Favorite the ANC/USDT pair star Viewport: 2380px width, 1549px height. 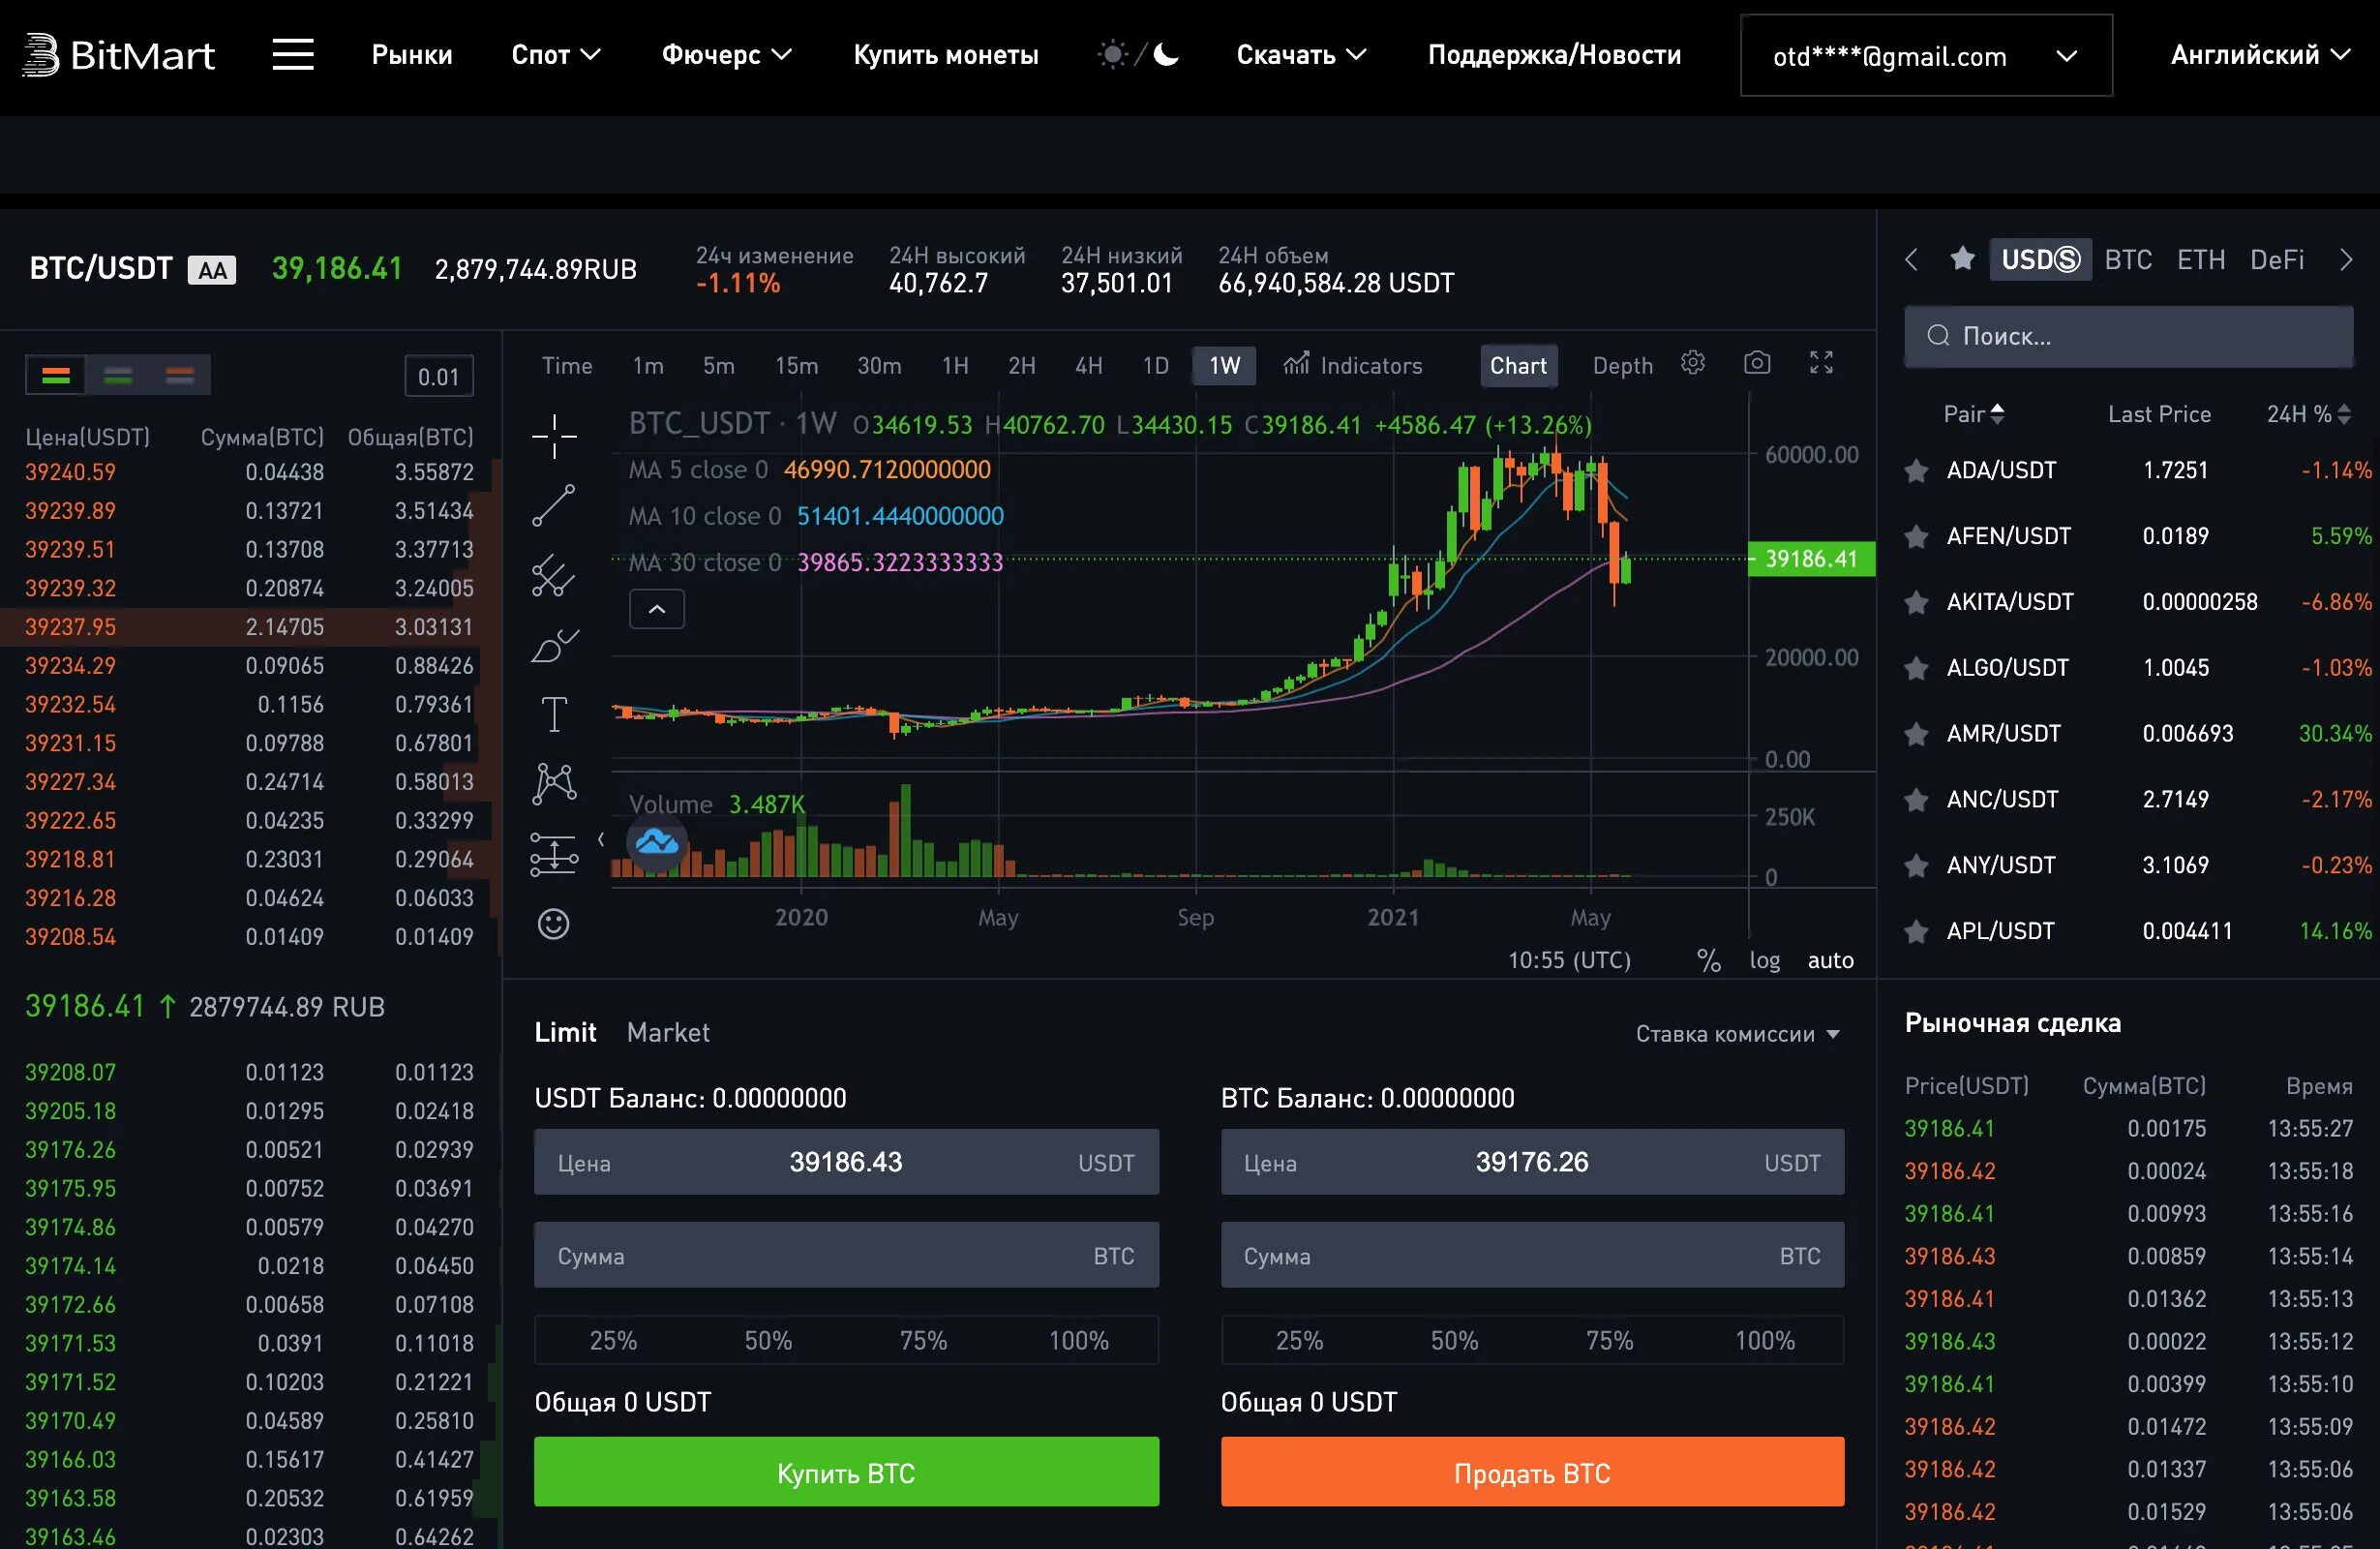pyautogui.click(x=1916, y=800)
